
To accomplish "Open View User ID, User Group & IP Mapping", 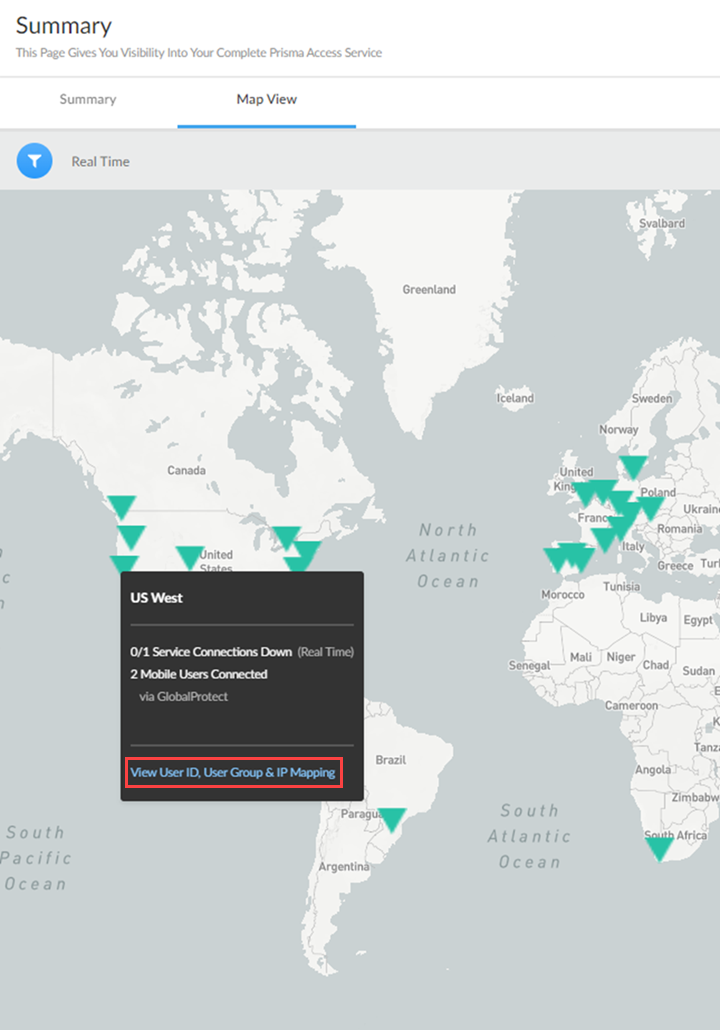I will (233, 772).
